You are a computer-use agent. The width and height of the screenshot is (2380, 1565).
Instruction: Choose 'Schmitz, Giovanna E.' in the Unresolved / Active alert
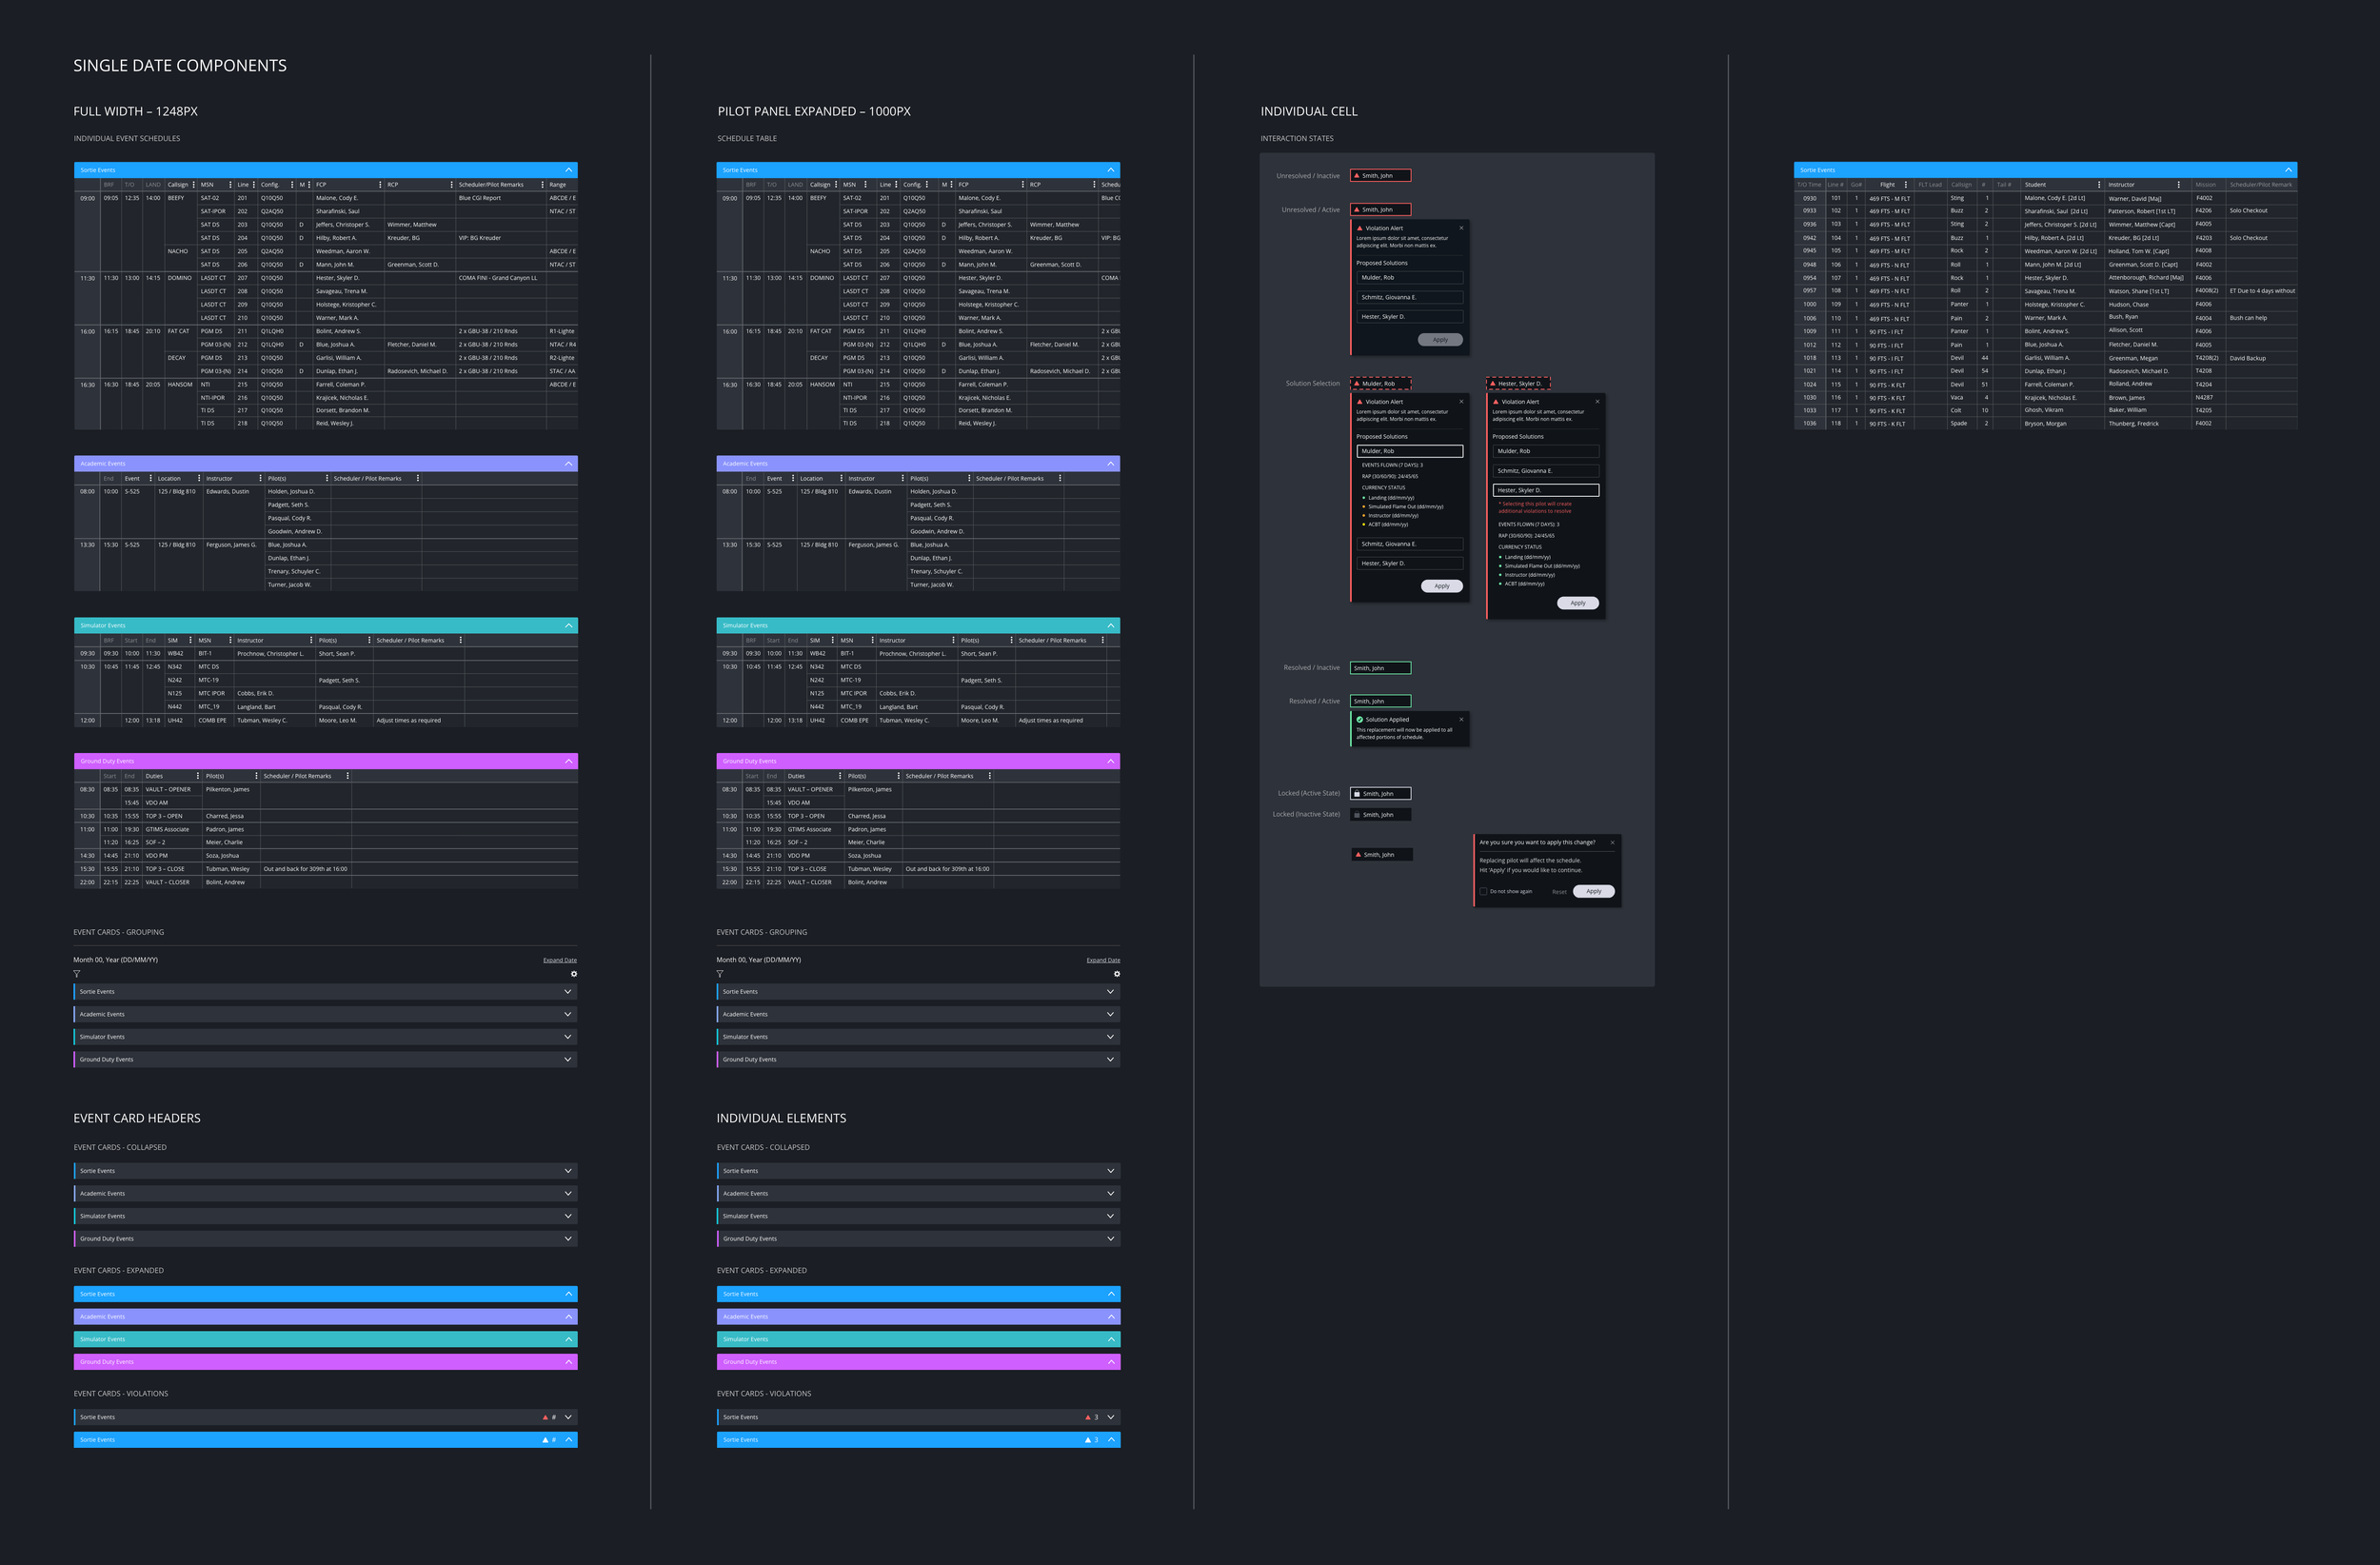[1409, 297]
